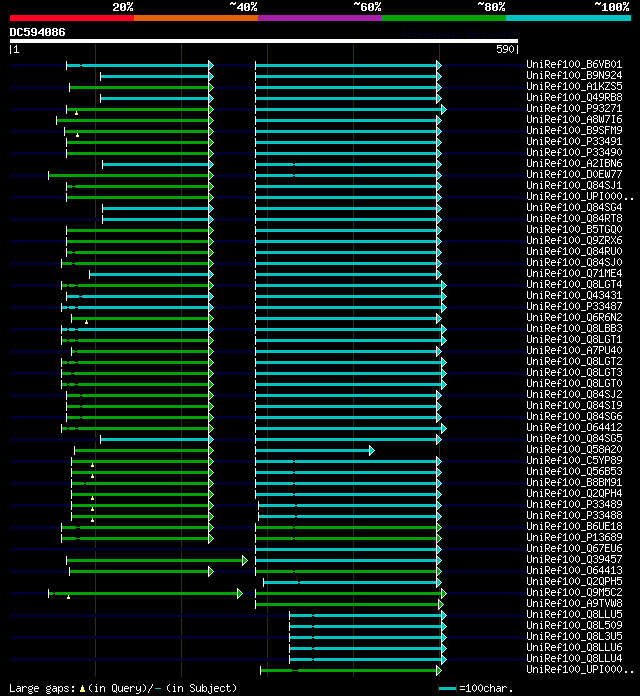640x696 pixels.
Task: Click the ~100% legend label
Action: point(612,7)
